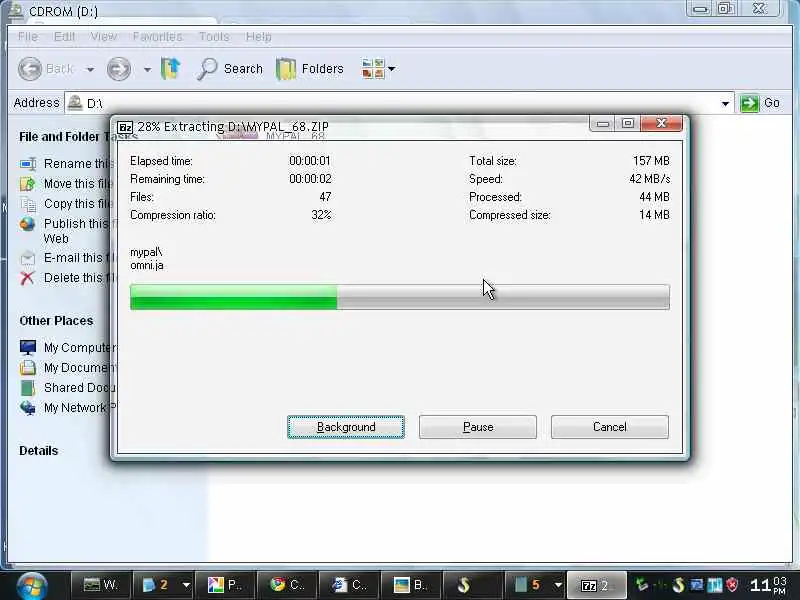Open My Computer in Other Places
Screen dimensions: 800x600
click(x=79, y=347)
